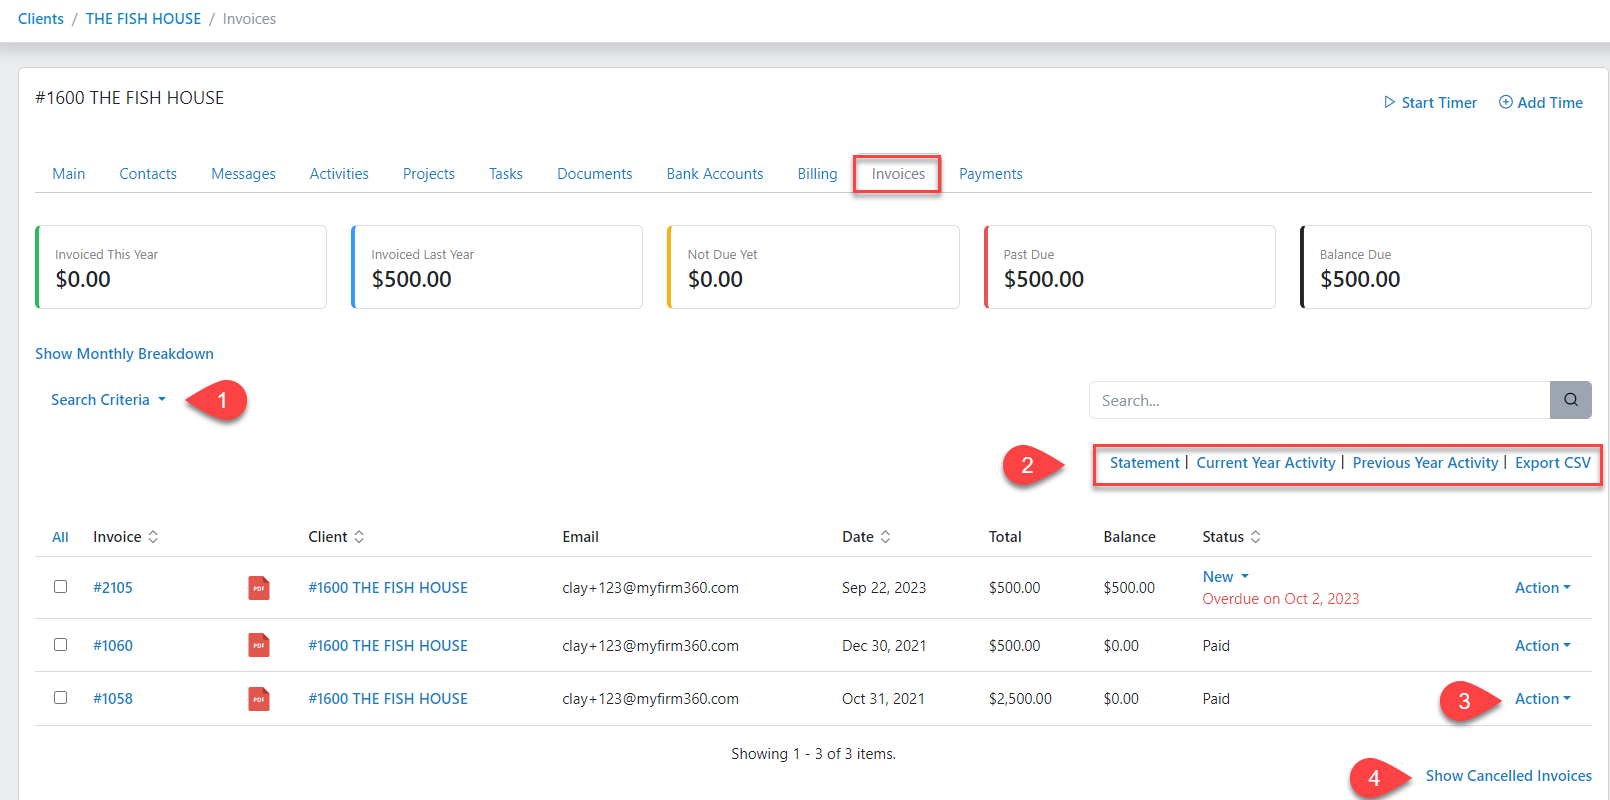Tick the checkbox for invoice #1060

click(61, 645)
